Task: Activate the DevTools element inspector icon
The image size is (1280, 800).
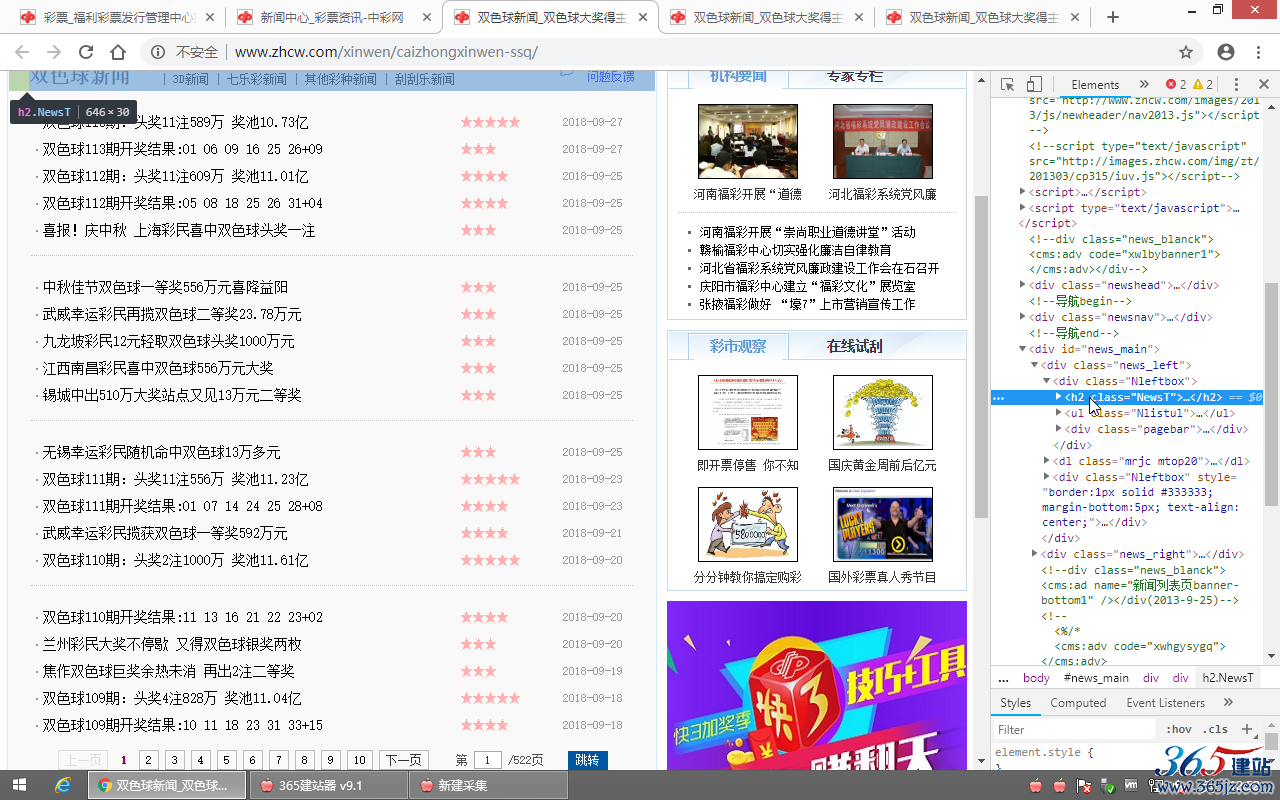Action: pos(1008,84)
